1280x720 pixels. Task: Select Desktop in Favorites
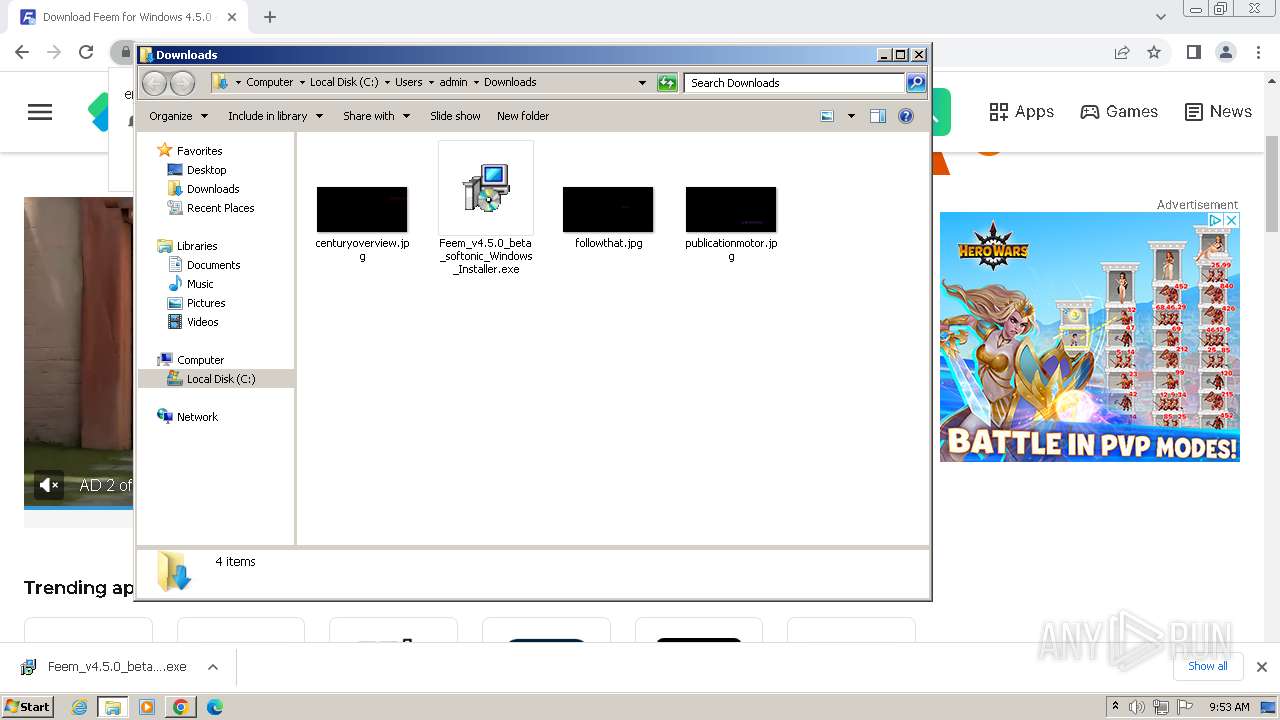206,170
